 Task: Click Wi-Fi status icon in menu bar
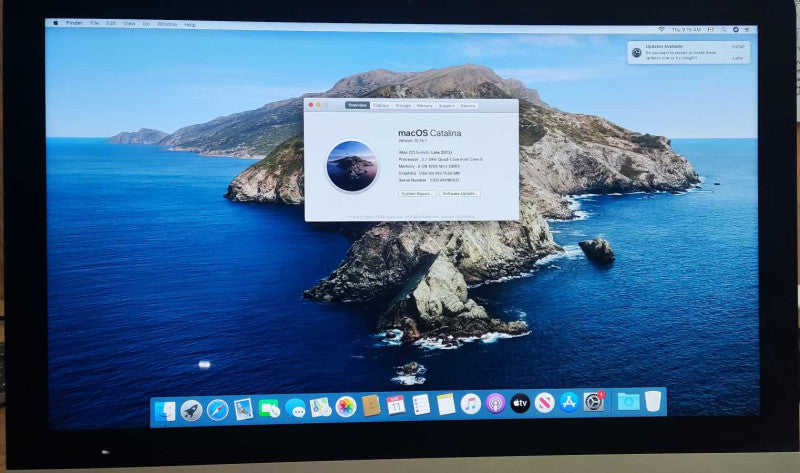(x=661, y=30)
